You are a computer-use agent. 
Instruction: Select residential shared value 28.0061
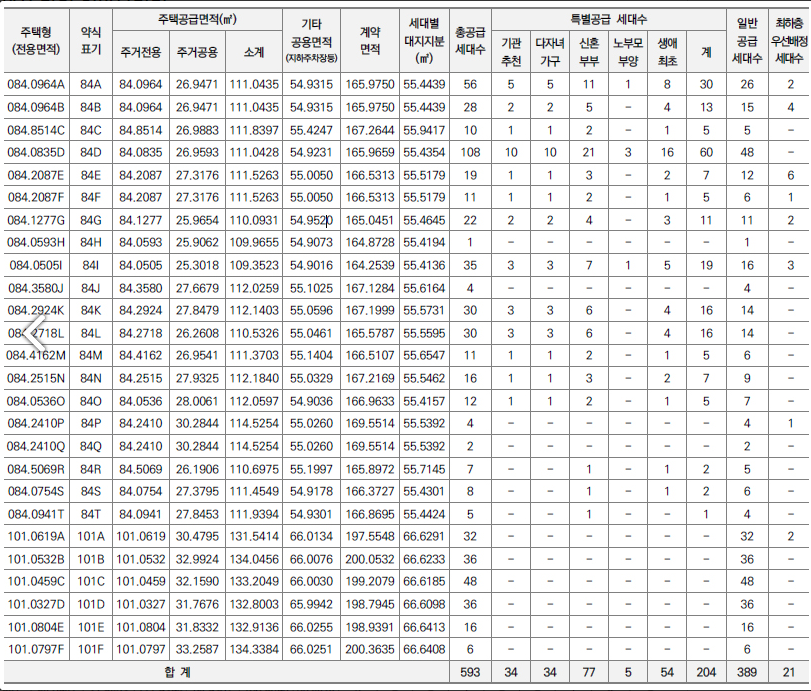point(197,401)
